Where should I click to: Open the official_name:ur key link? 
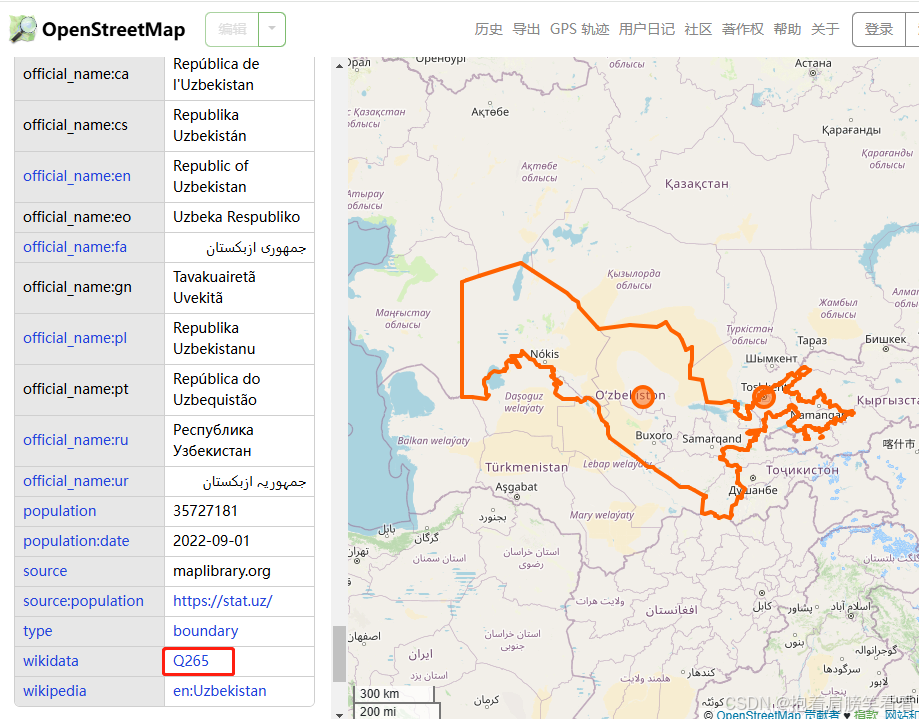[76, 481]
